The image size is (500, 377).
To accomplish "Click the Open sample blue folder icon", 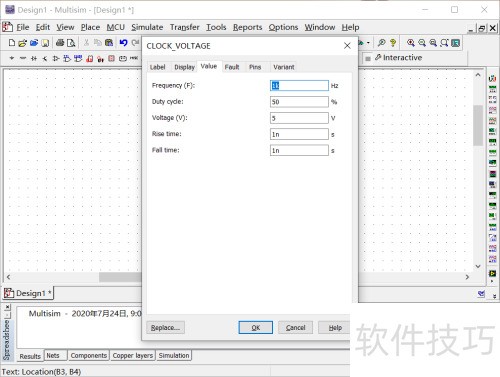I will 34,43.
